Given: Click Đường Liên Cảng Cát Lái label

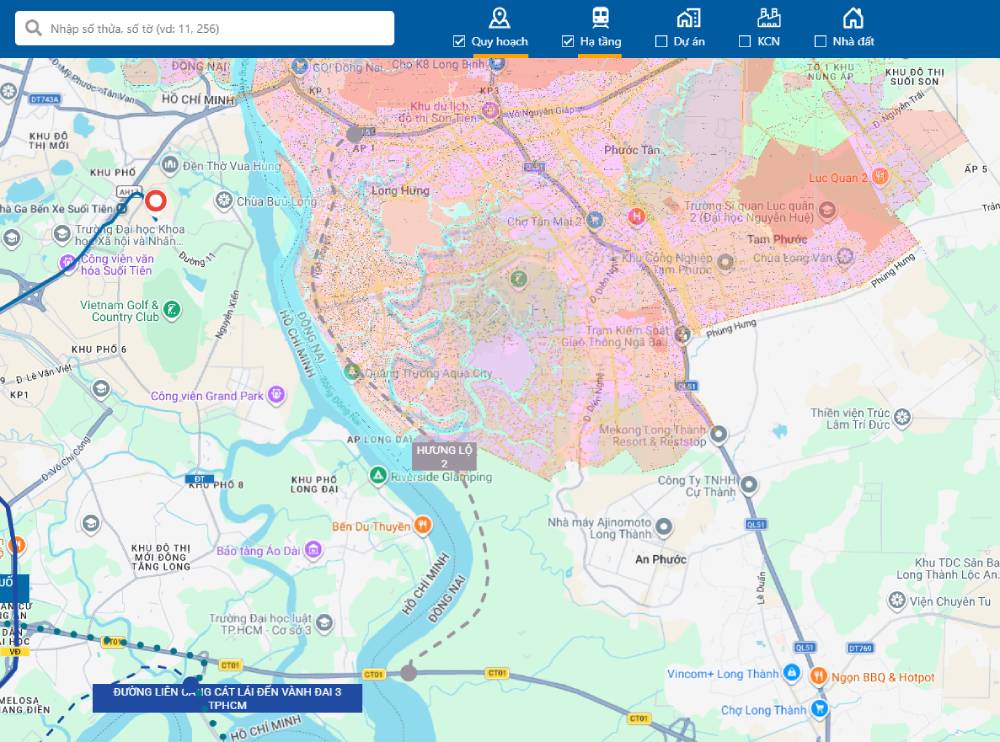Looking at the screenshot, I should point(227,698).
